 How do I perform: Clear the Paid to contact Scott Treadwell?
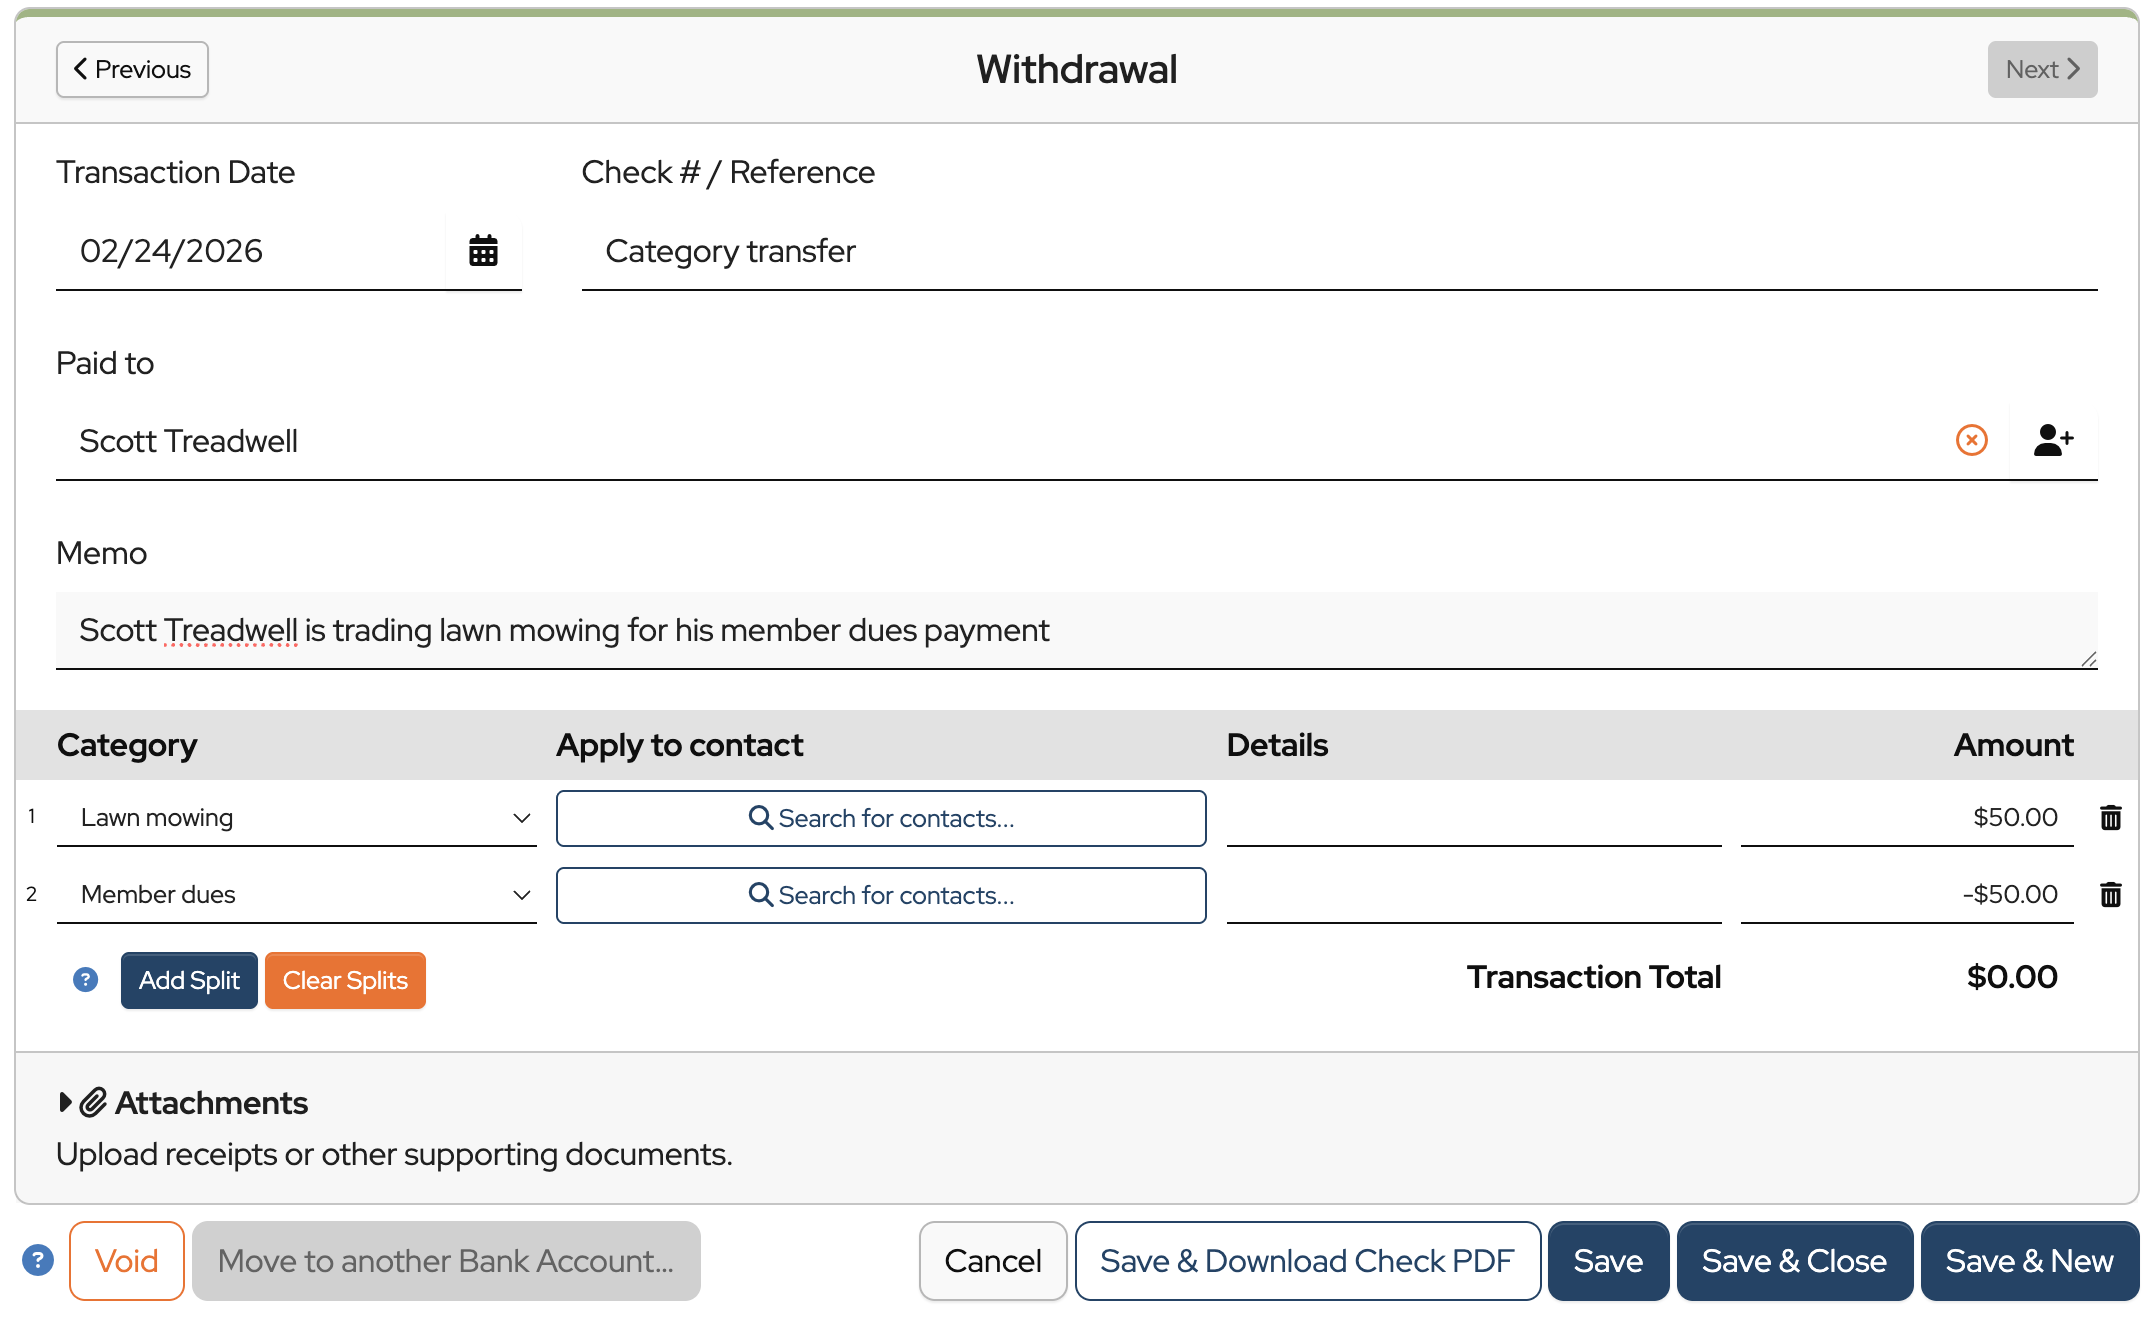click(x=1971, y=440)
